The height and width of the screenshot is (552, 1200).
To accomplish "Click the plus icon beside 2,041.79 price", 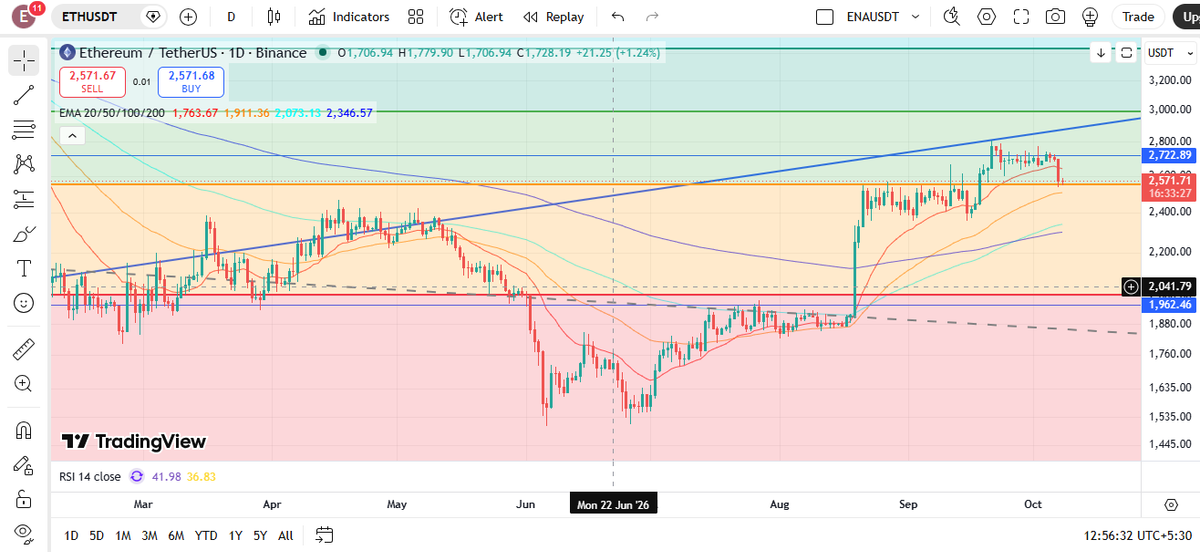I will point(1131,286).
